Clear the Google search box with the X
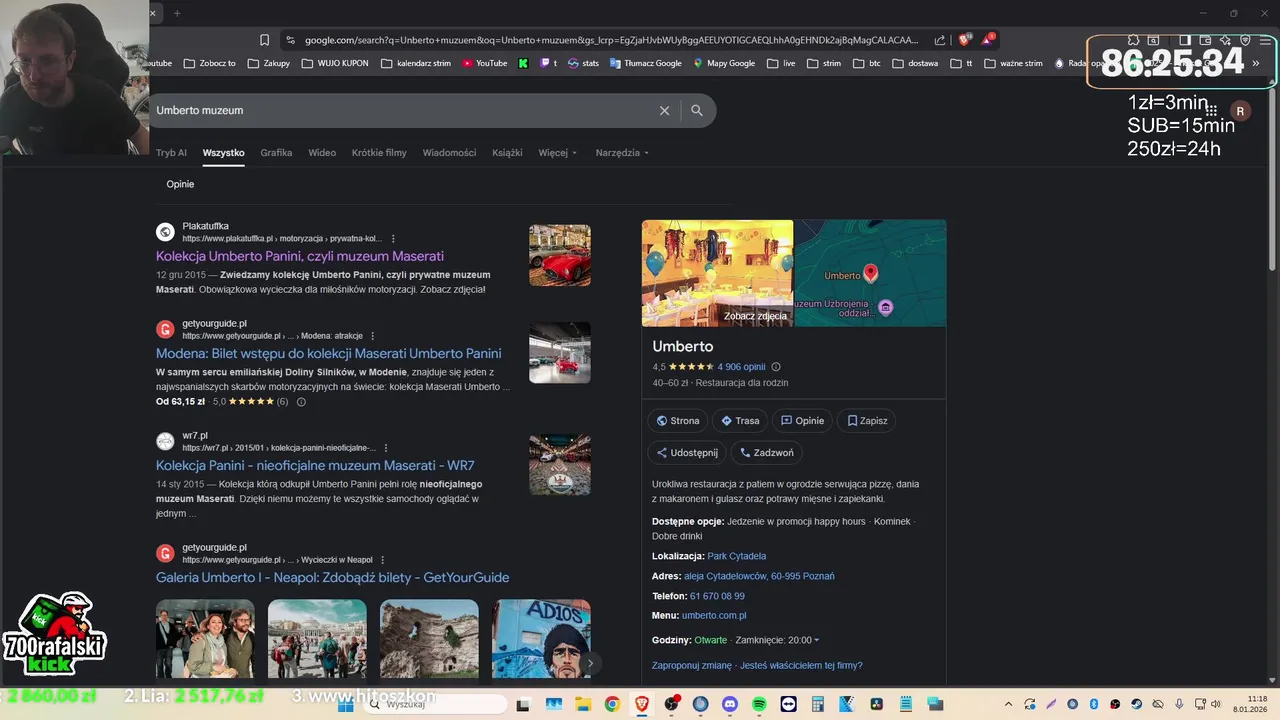 pyautogui.click(x=664, y=111)
